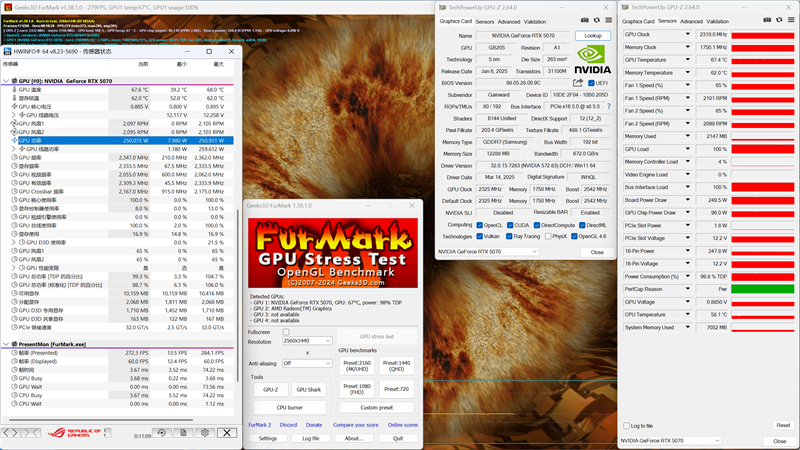800x450 pixels.
Task: Open GPU selector dropdown in Graphics Card window
Action: (x=487, y=252)
